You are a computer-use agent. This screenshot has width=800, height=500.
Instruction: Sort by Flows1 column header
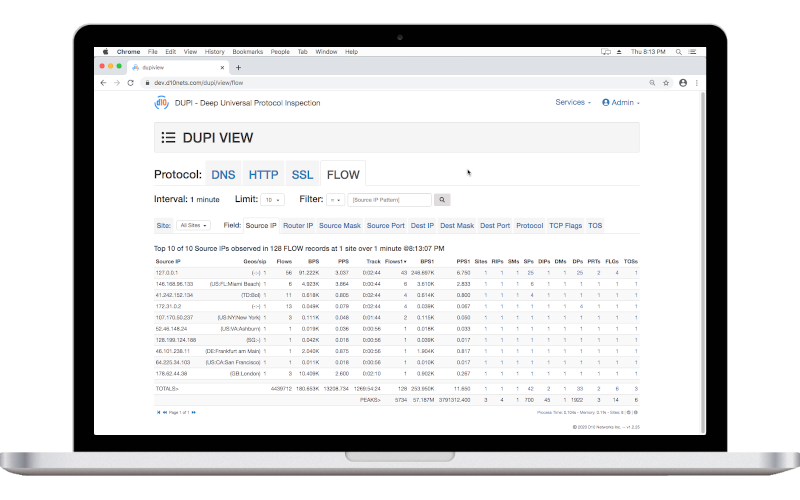(x=396, y=261)
